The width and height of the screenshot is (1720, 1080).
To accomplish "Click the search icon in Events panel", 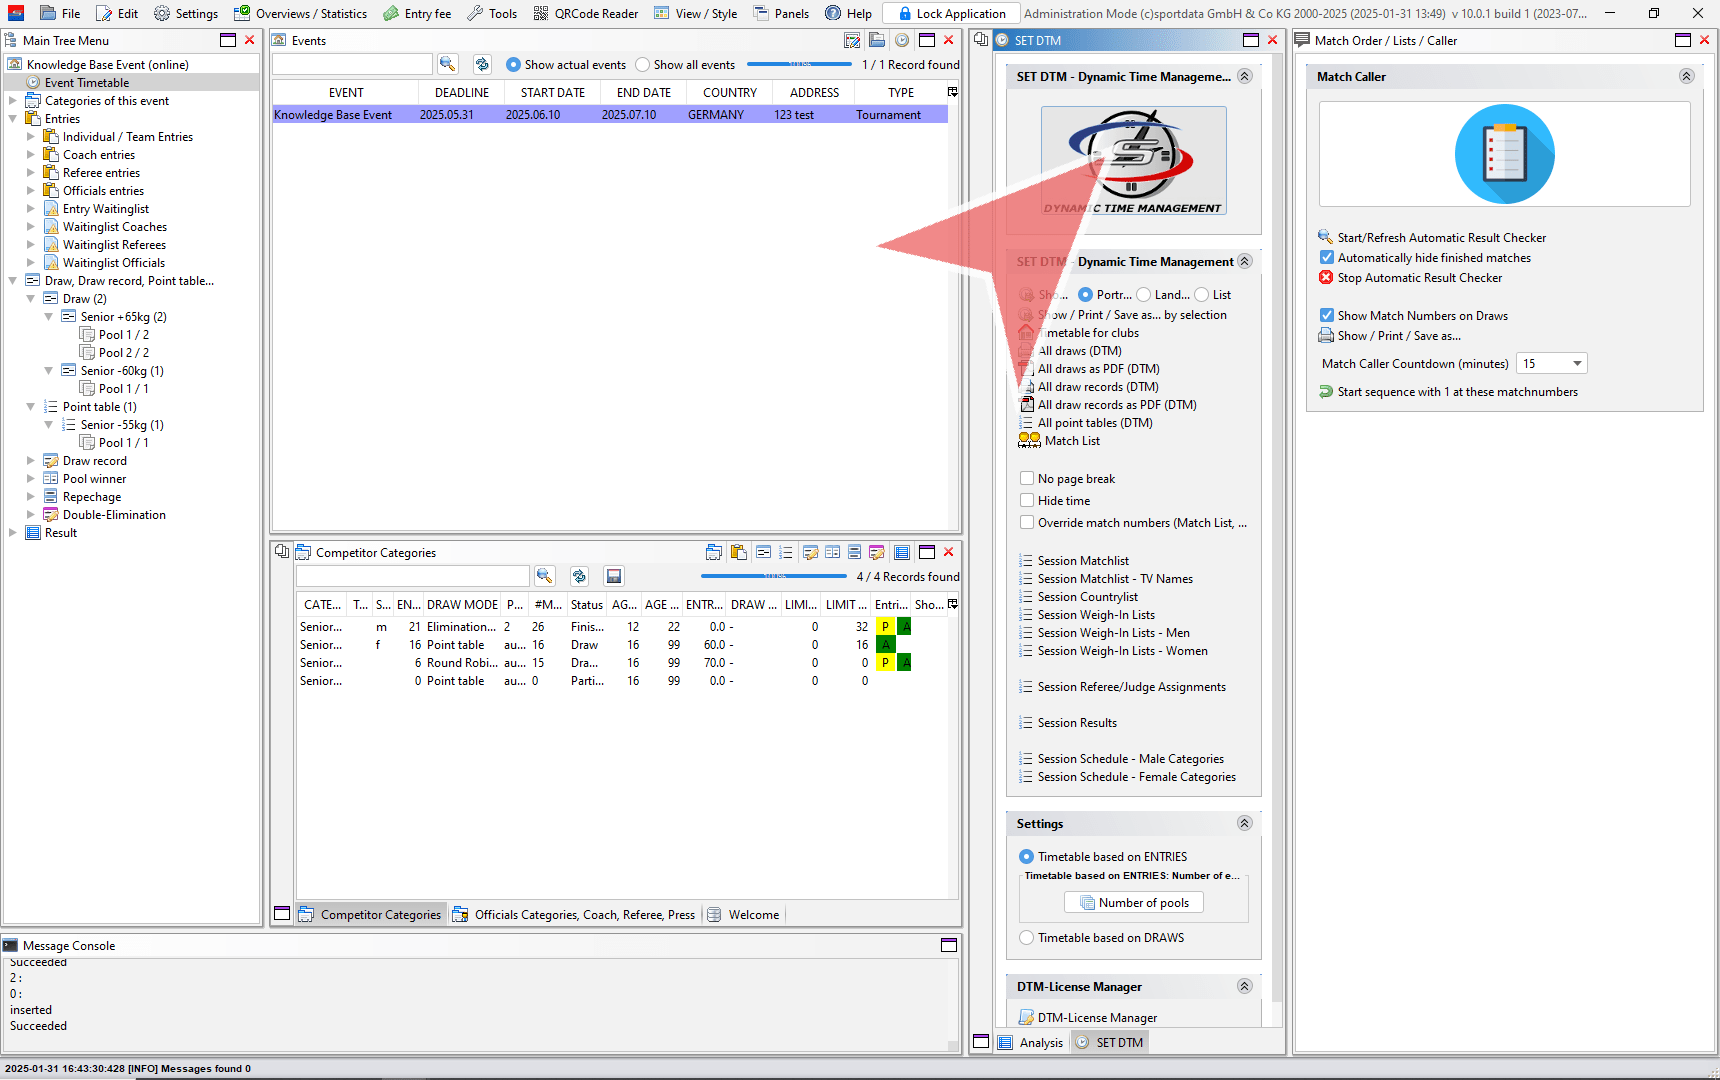I will (x=447, y=64).
